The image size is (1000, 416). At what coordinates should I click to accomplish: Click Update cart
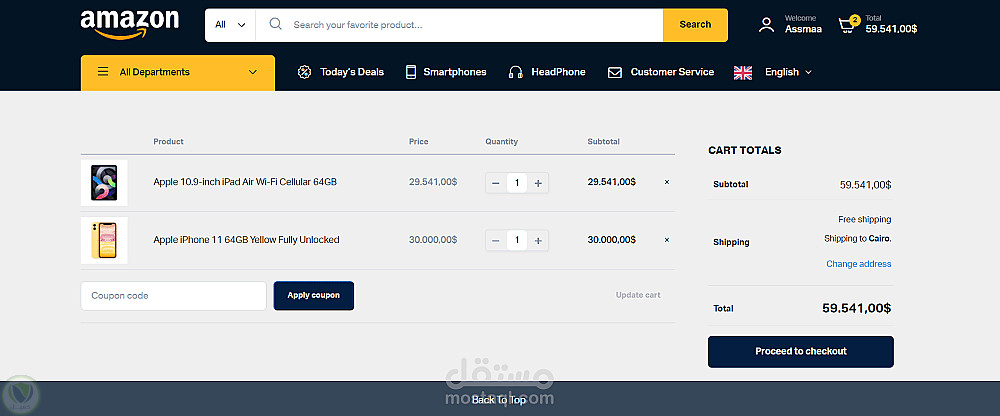[638, 295]
